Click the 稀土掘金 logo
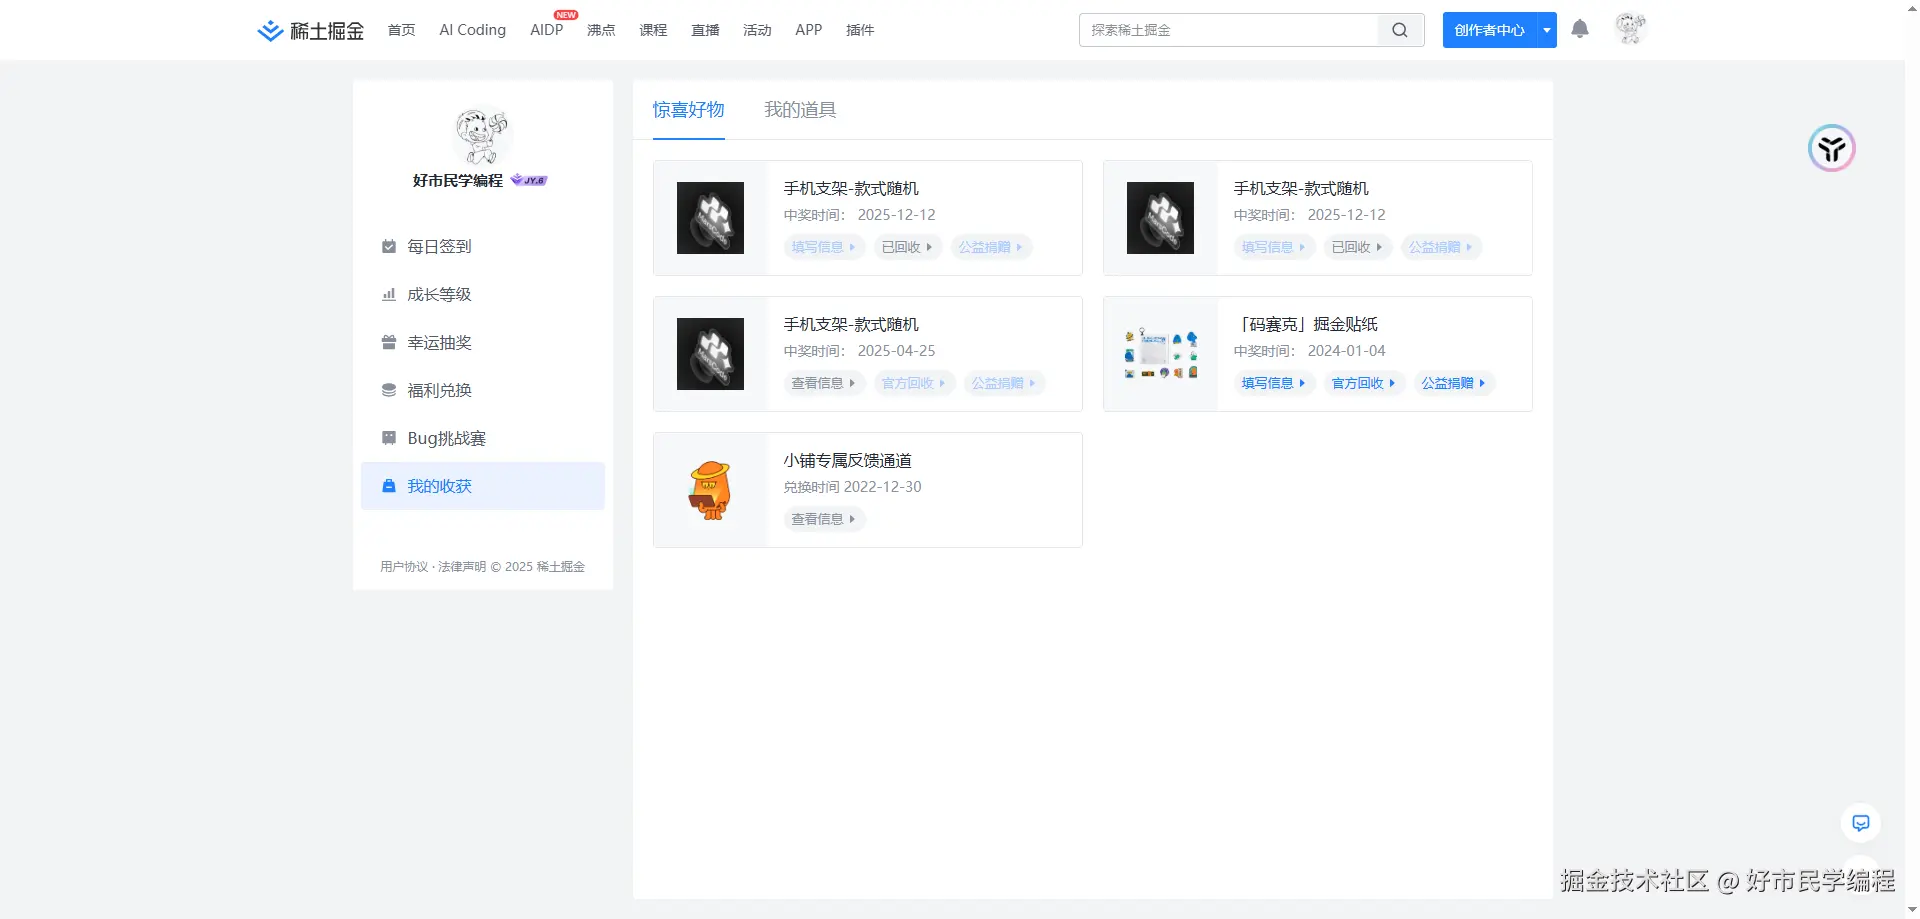The image size is (1920, 919). point(309,30)
